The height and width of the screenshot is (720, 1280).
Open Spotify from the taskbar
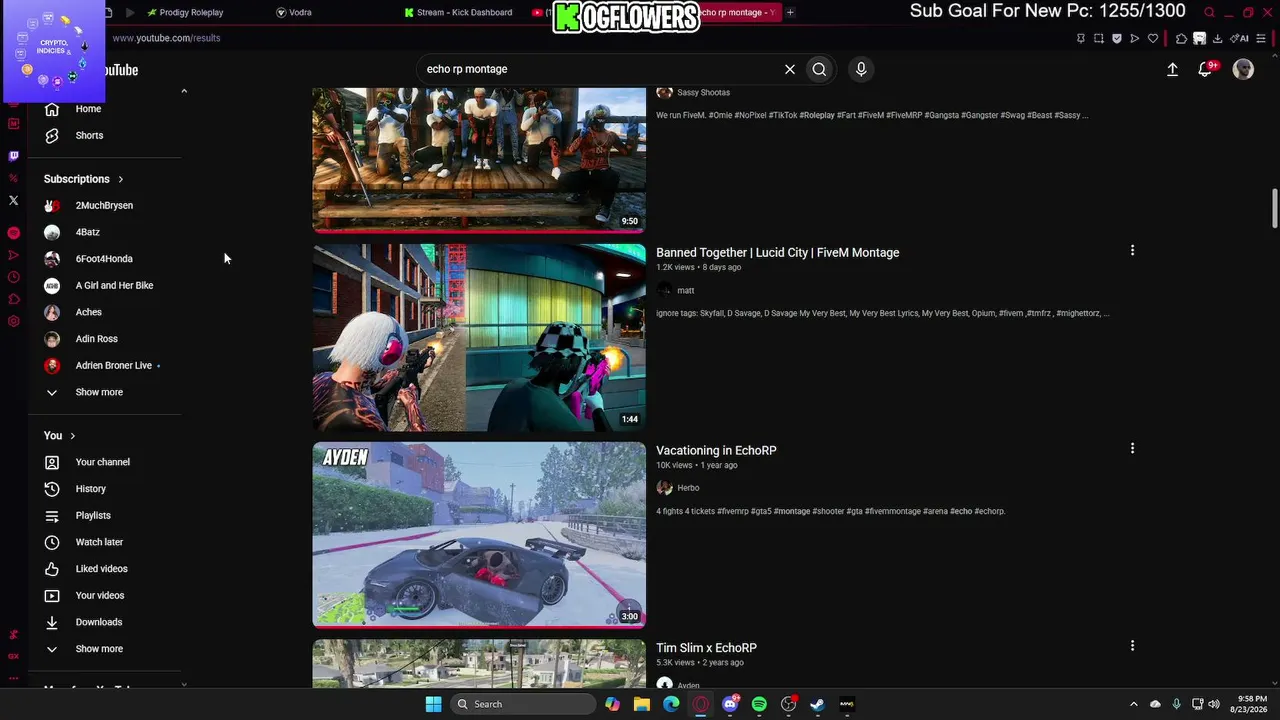click(759, 704)
